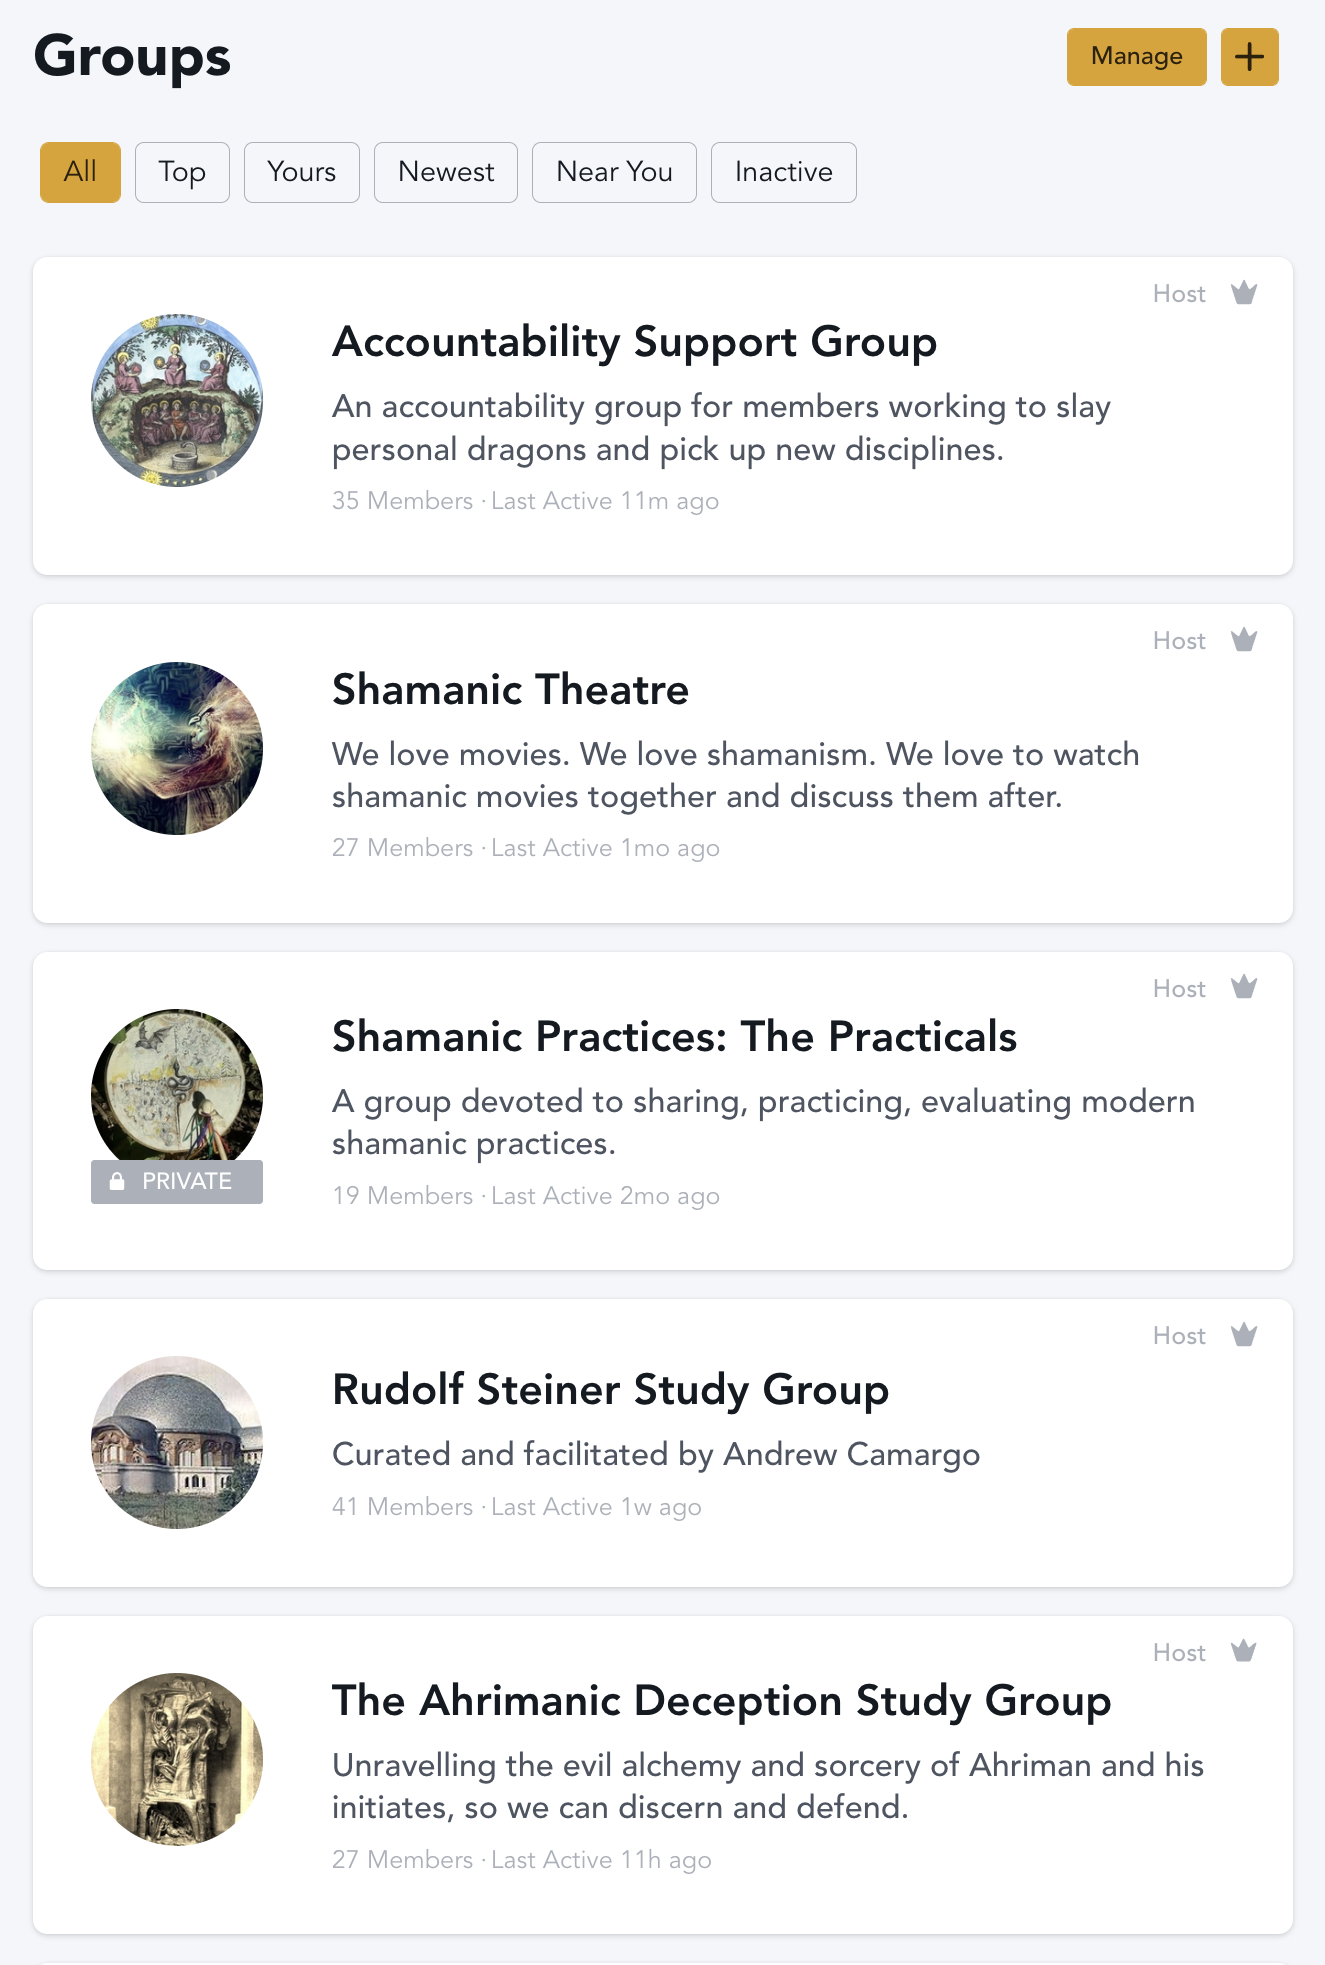Filter groups by Newest
The image size is (1325, 1965).
coord(446,172)
